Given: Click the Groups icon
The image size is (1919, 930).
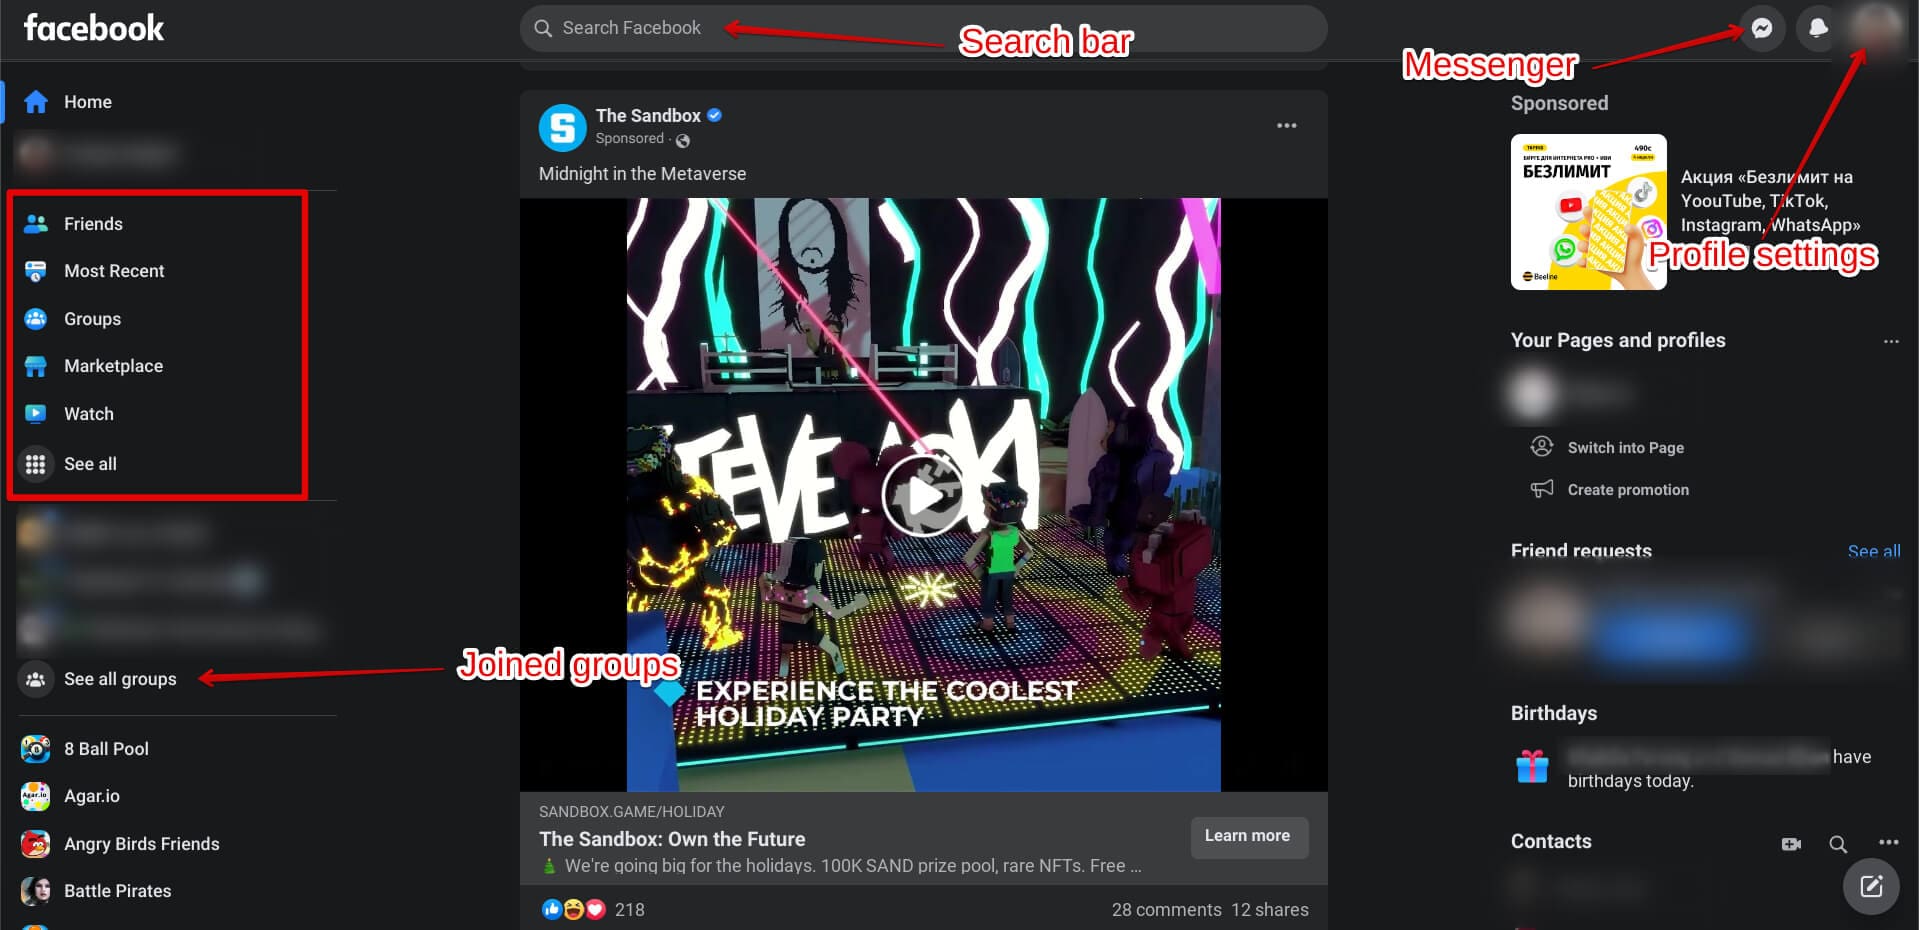Looking at the screenshot, I should 36,319.
